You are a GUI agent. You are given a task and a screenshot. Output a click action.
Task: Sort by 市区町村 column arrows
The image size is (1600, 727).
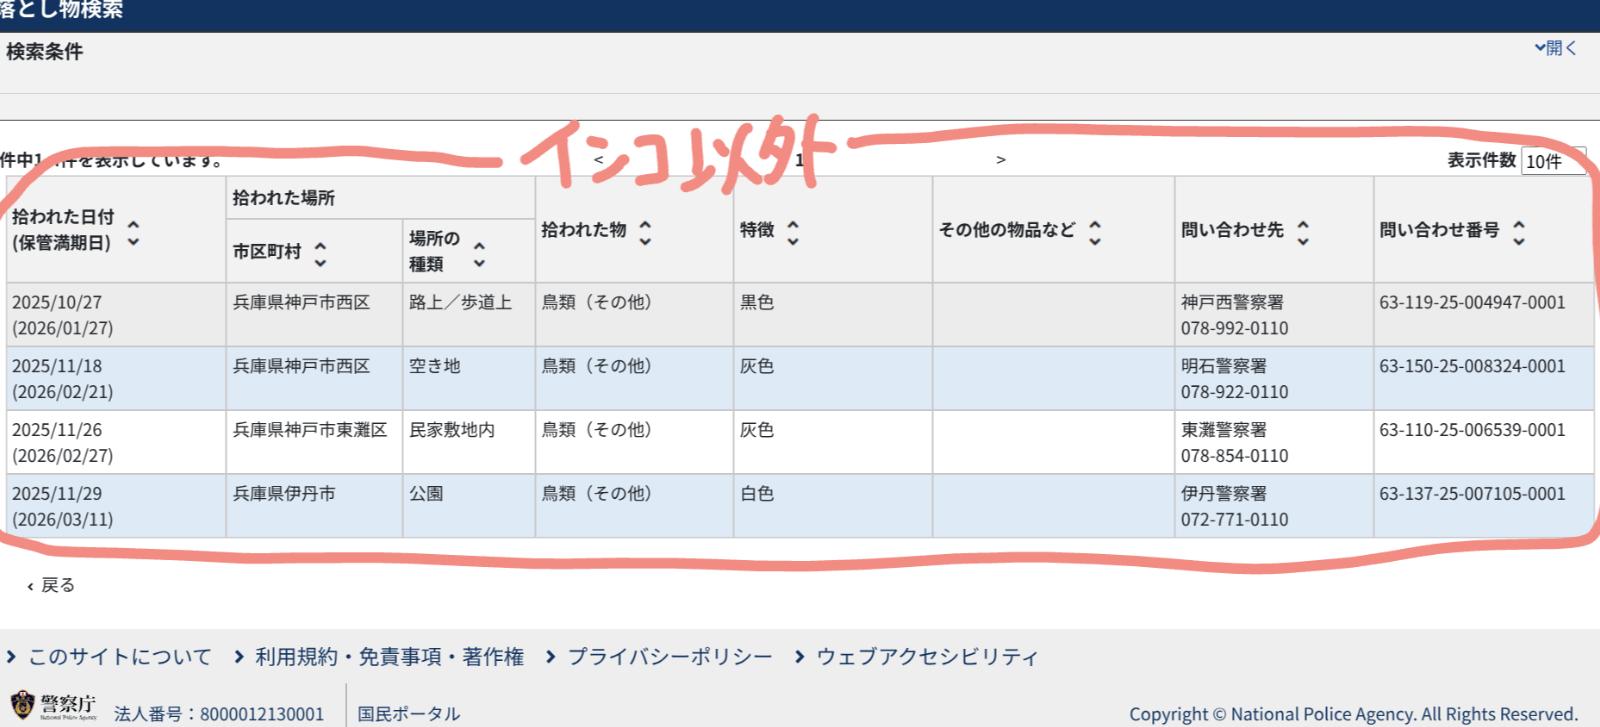click(x=320, y=253)
